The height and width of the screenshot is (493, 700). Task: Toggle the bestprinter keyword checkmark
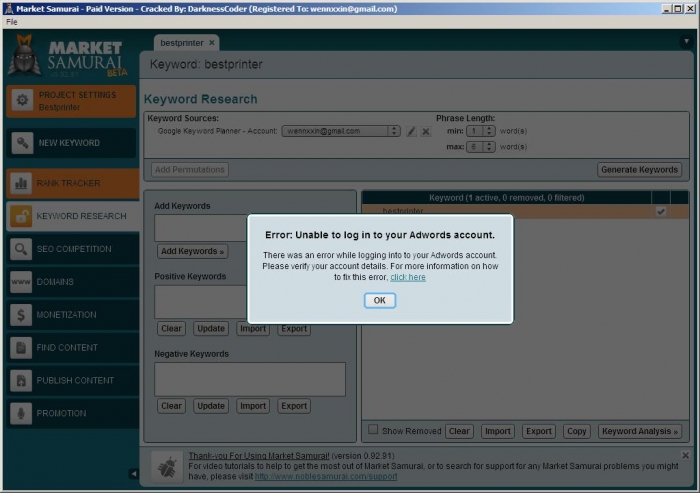pos(661,212)
